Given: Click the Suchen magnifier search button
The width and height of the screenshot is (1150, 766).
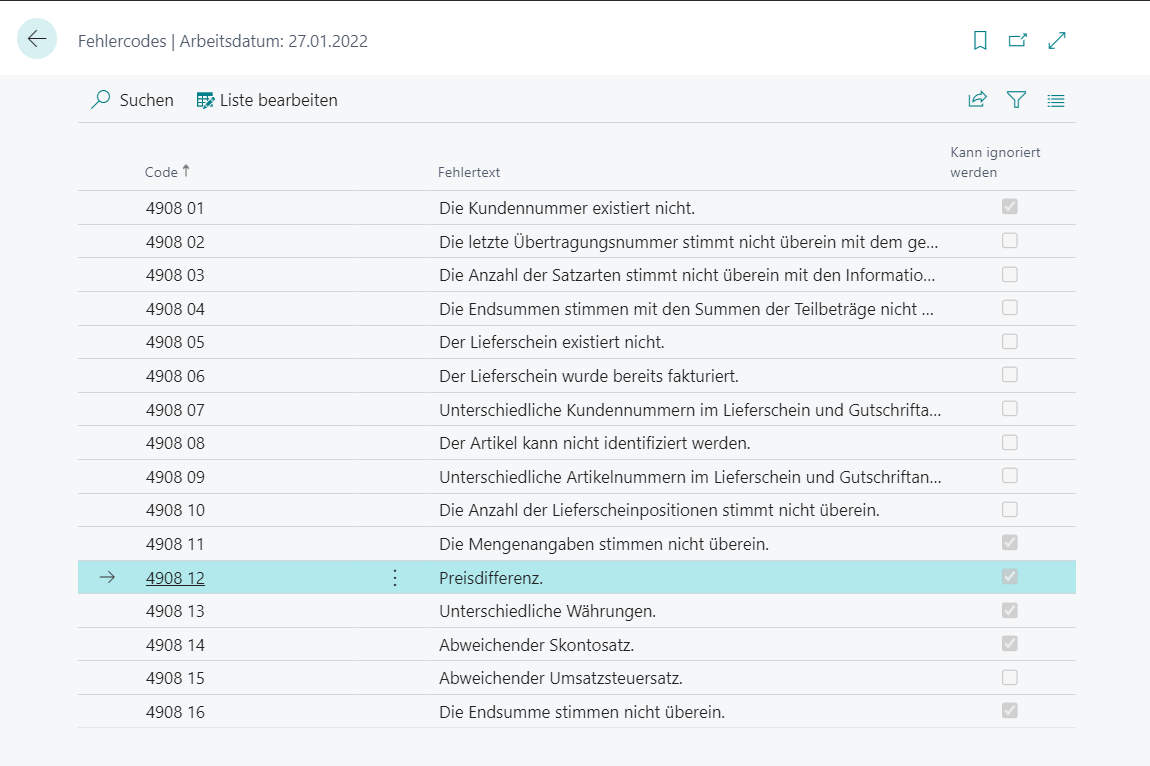Looking at the screenshot, I should pos(132,100).
